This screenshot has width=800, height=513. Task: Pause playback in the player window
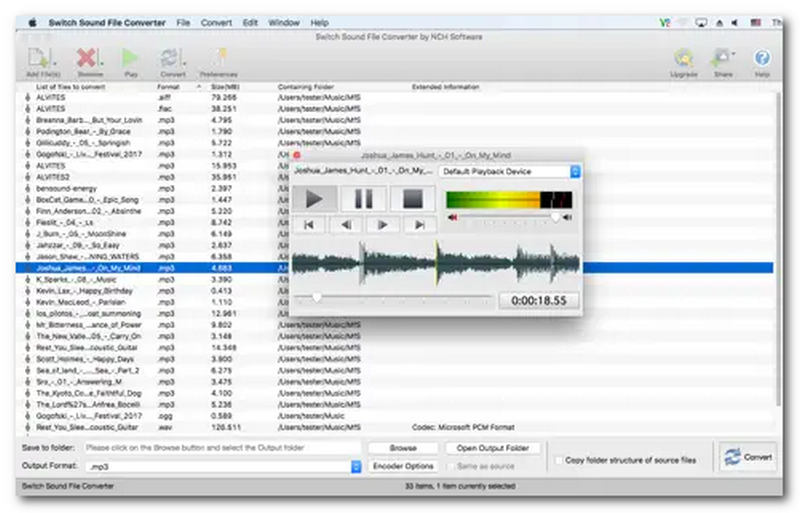pos(364,199)
